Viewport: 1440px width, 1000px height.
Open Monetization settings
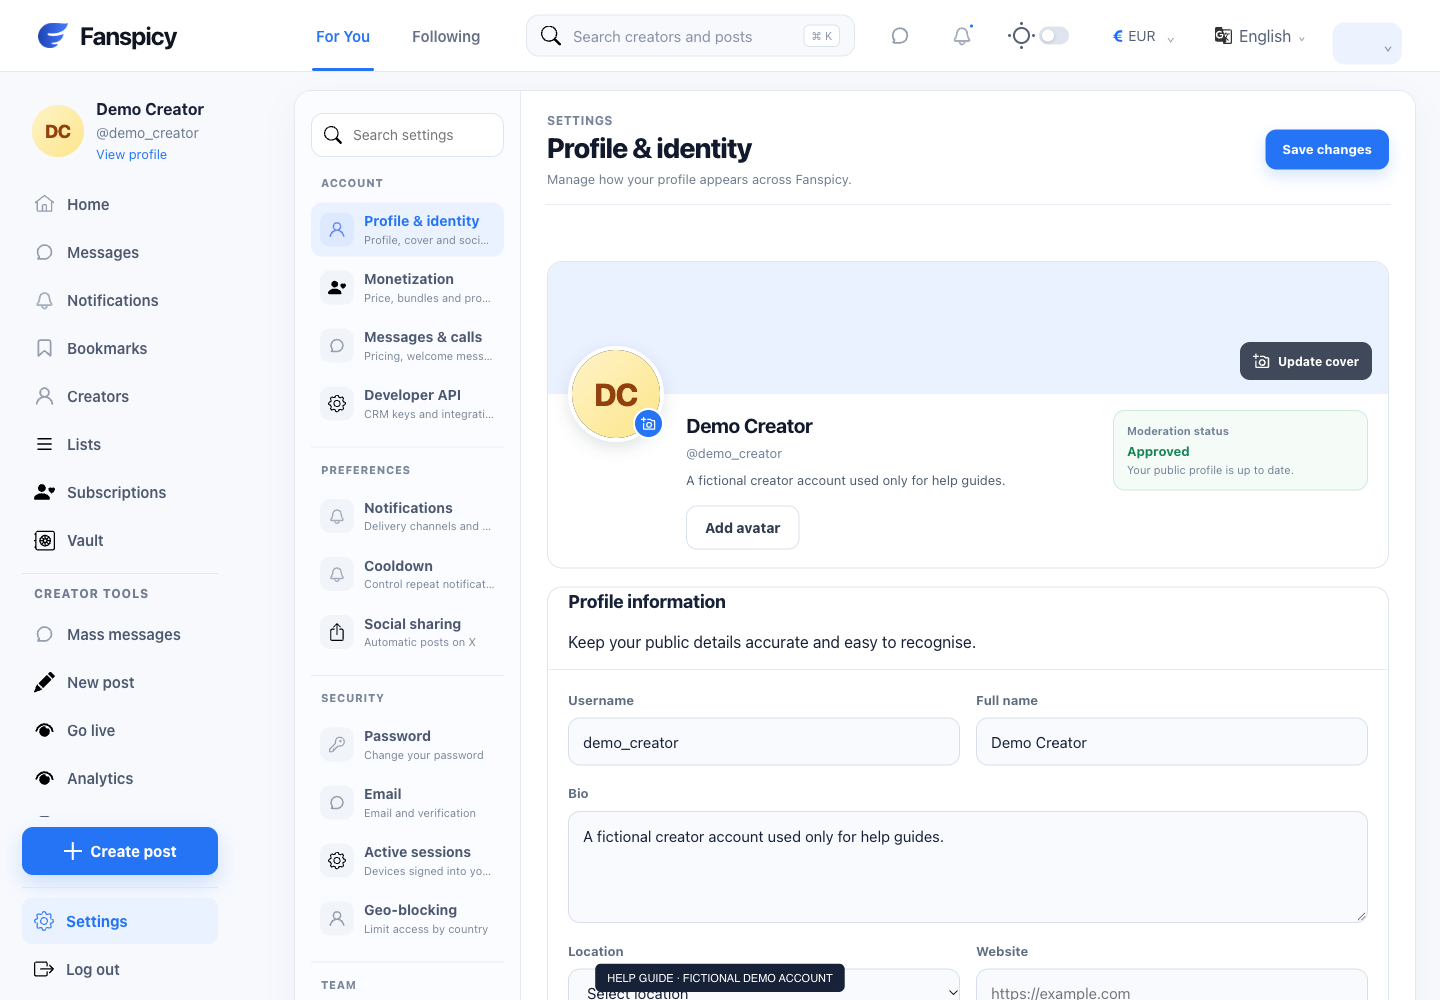[x=407, y=288]
